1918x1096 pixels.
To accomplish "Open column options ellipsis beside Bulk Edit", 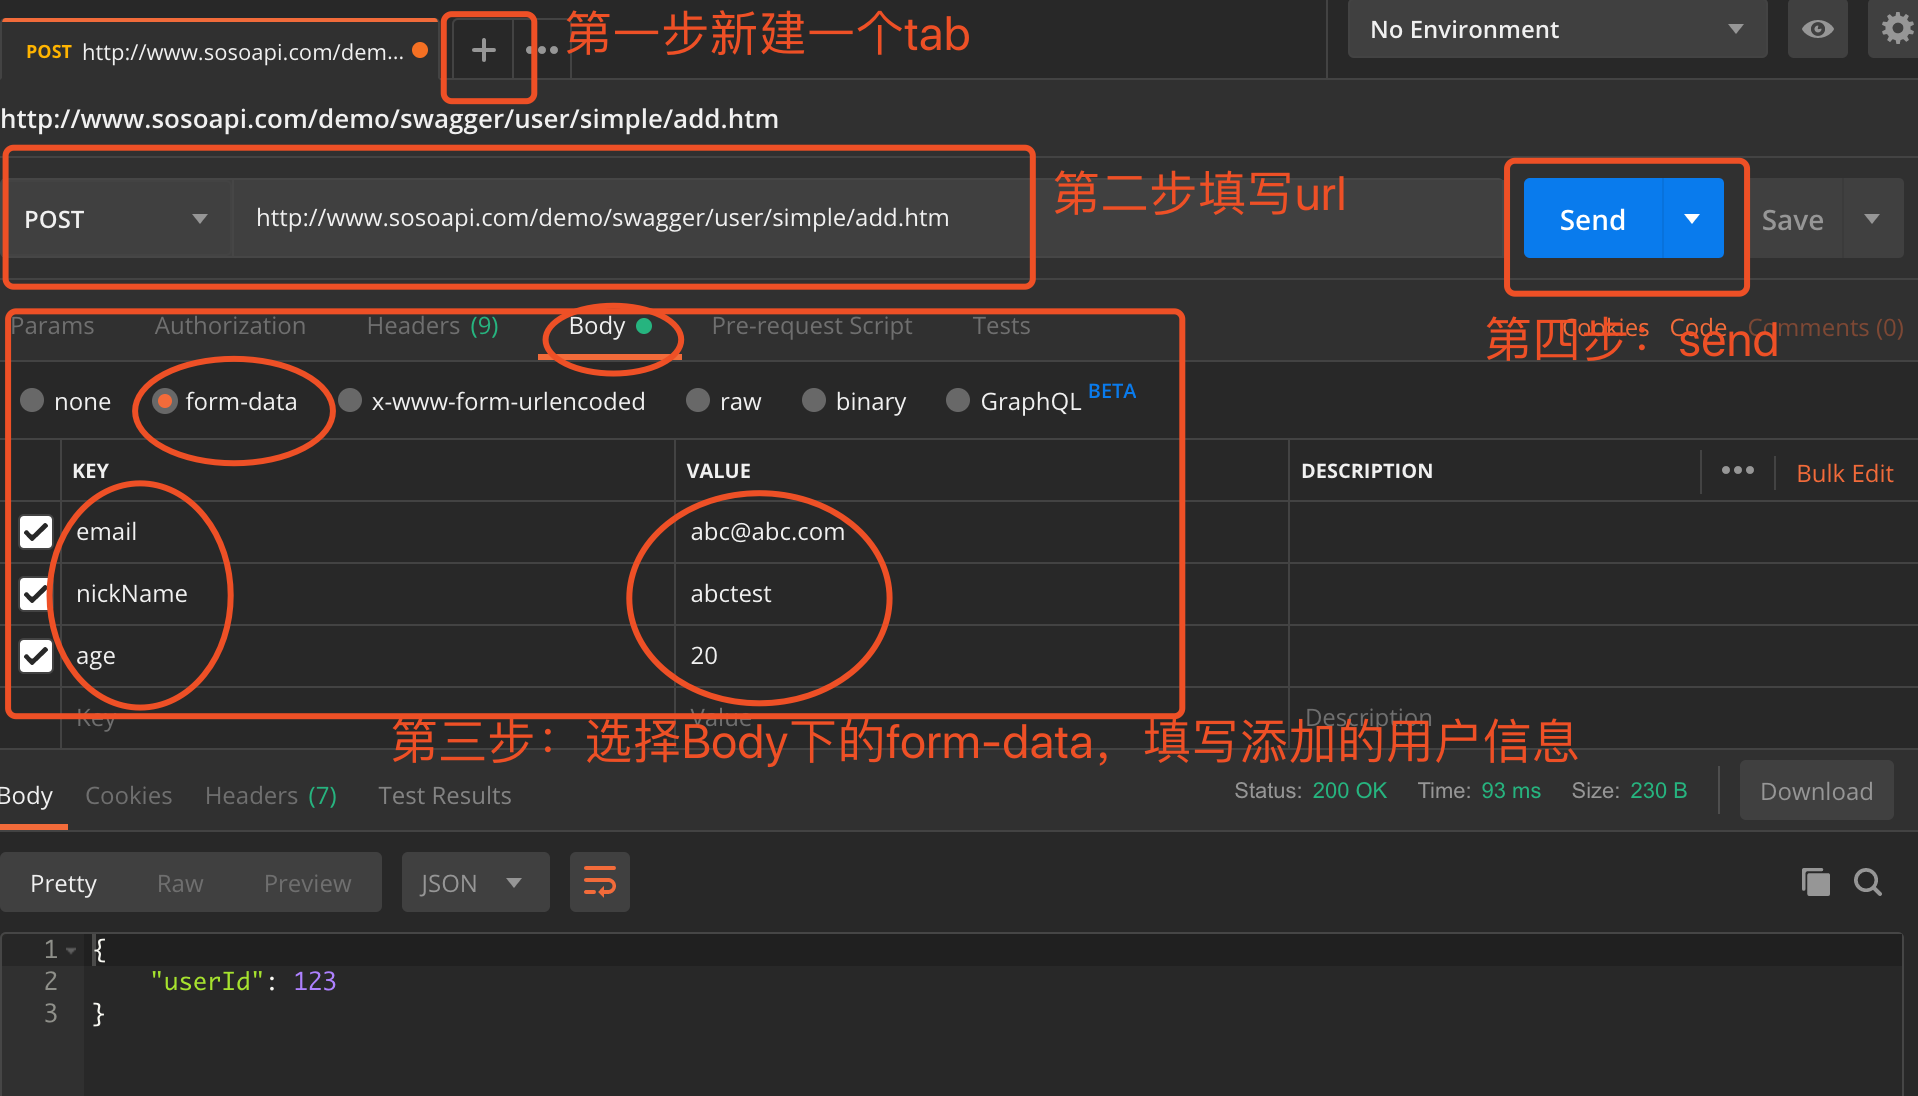I will point(1737,471).
